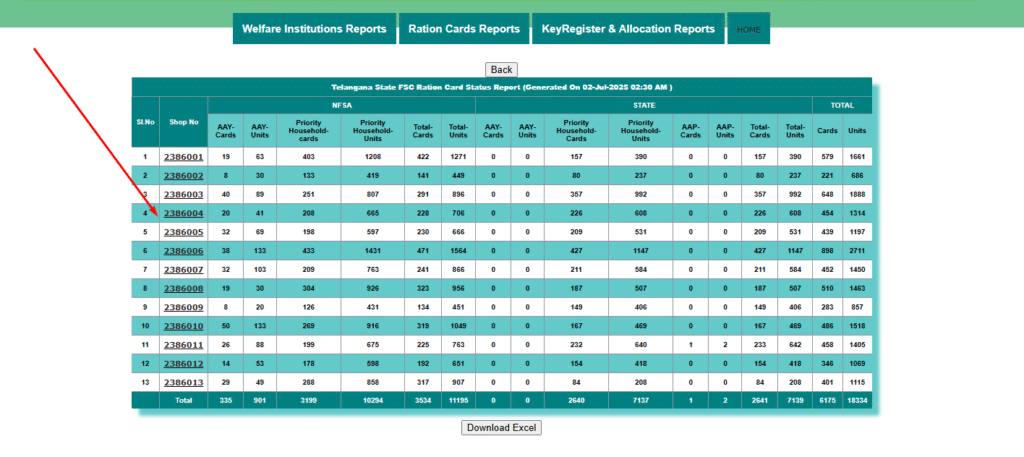The height and width of the screenshot is (457, 1024).
Task: Click the Total label in footer row
Action: (x=183, y=401)
